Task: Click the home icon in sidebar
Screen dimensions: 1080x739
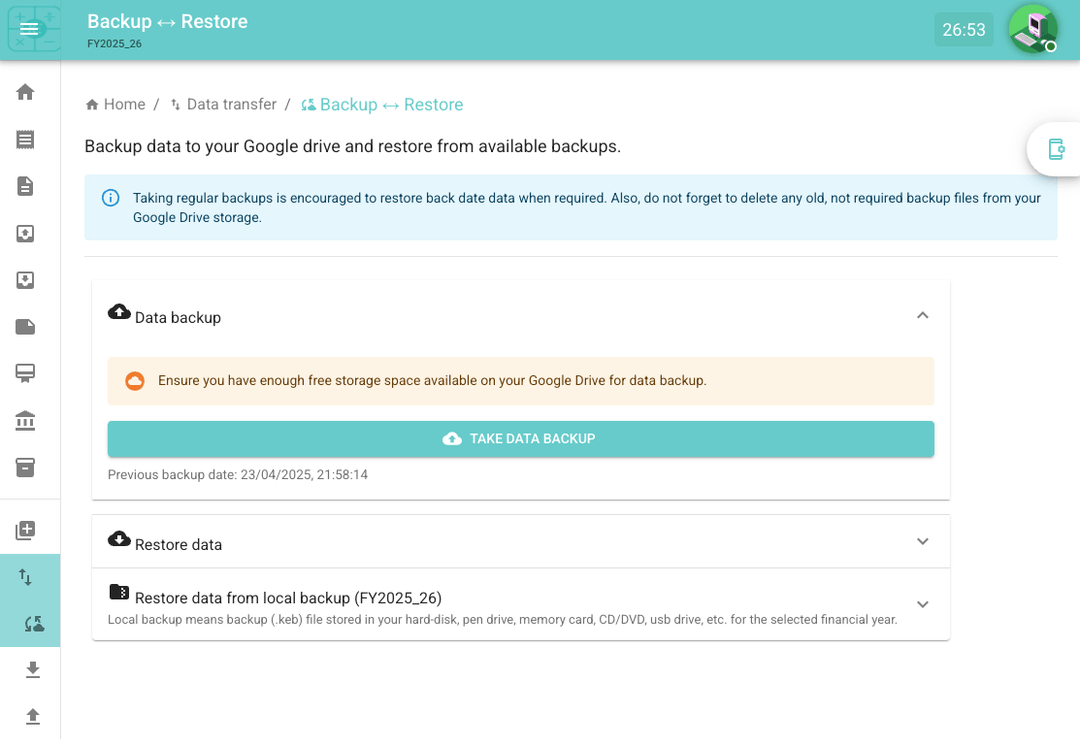Action: 26,92
